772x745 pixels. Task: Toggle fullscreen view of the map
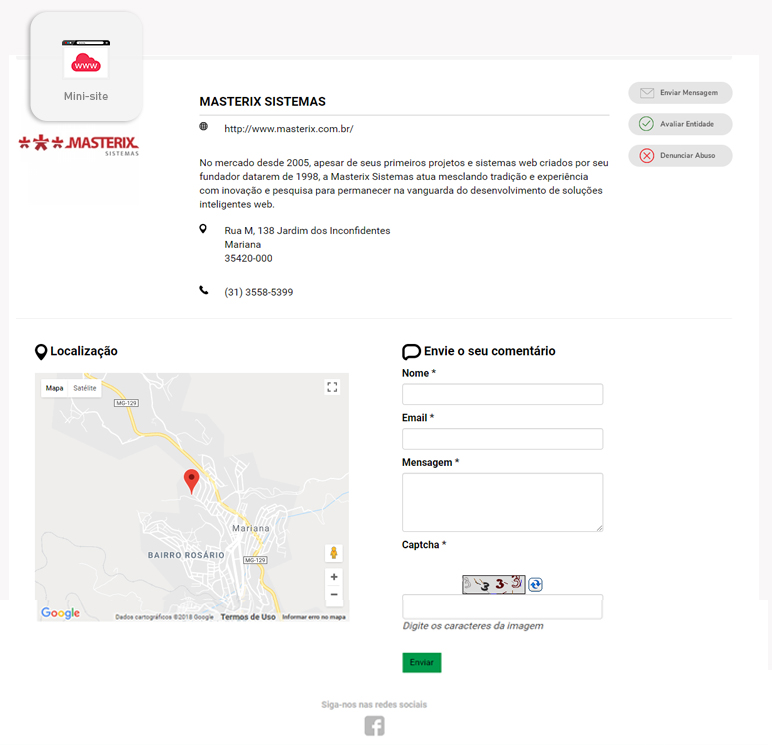[332, 387]
